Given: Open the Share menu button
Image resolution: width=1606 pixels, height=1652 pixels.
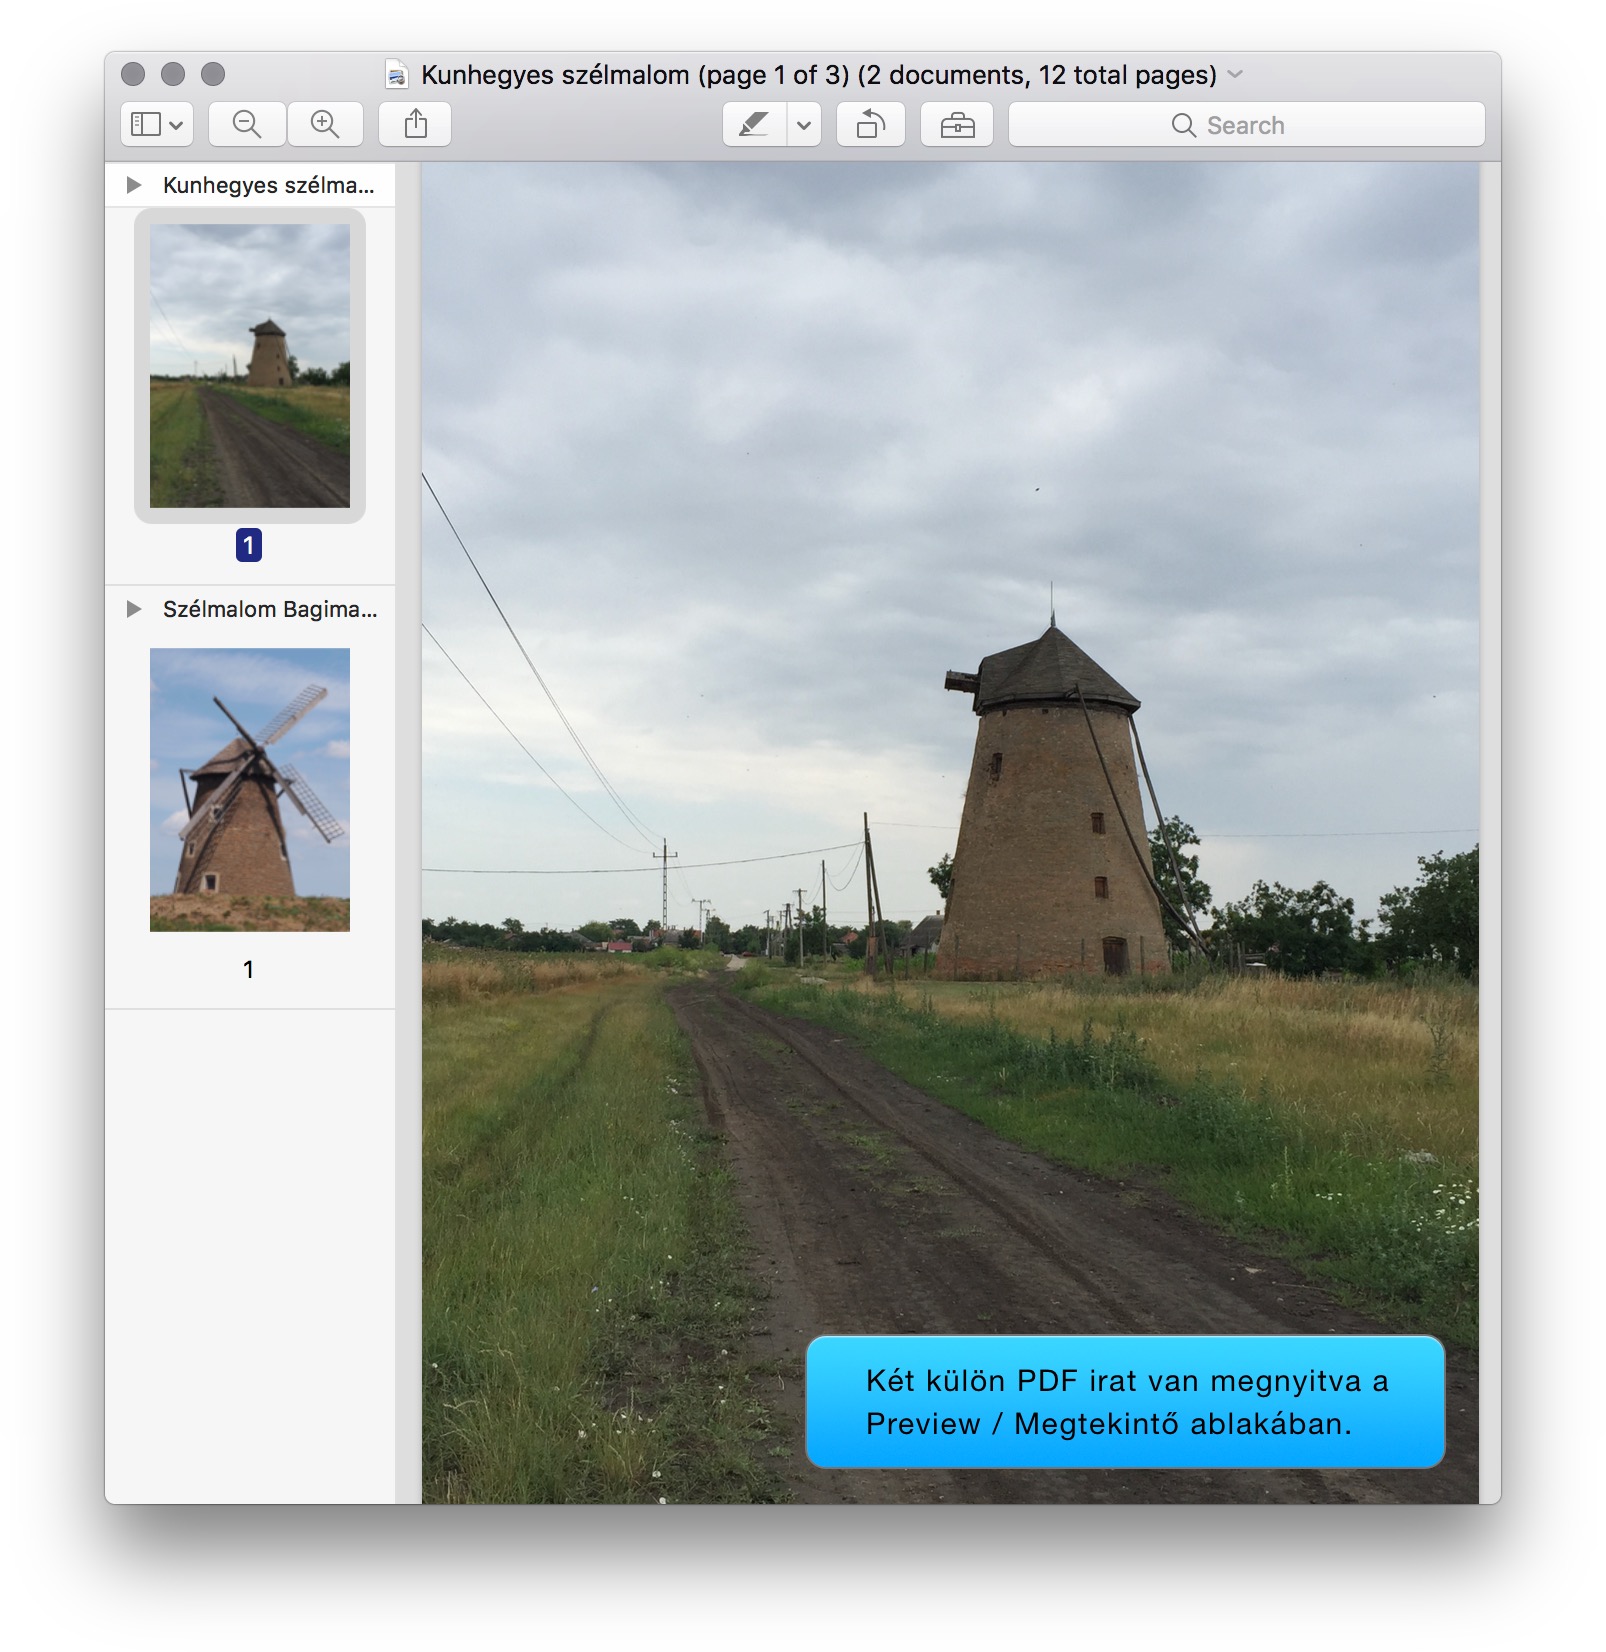Looking at the screenshot, I should click(415, 125).
